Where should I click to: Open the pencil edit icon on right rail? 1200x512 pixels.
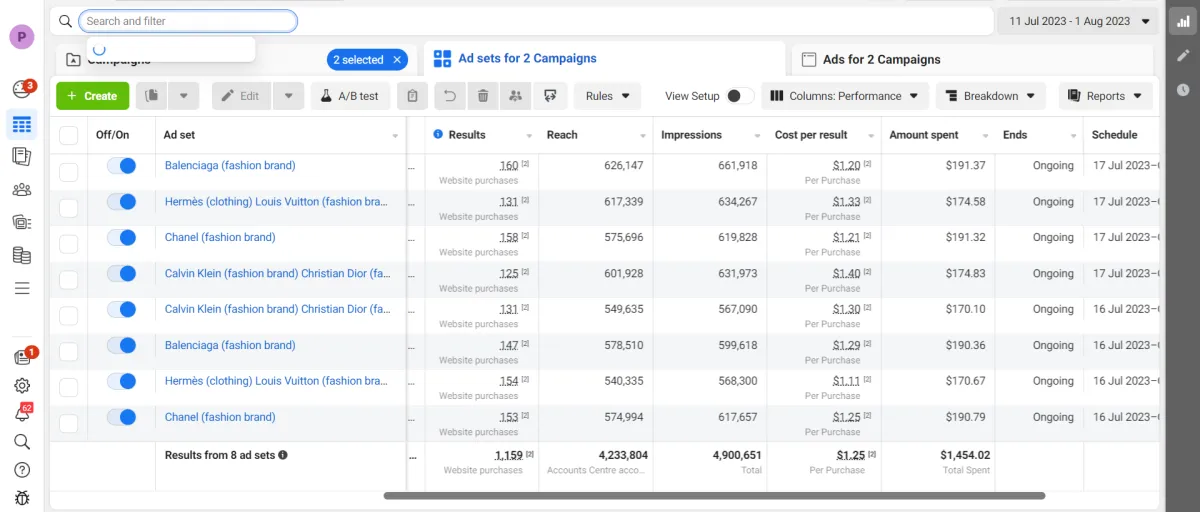point(1183,56)
